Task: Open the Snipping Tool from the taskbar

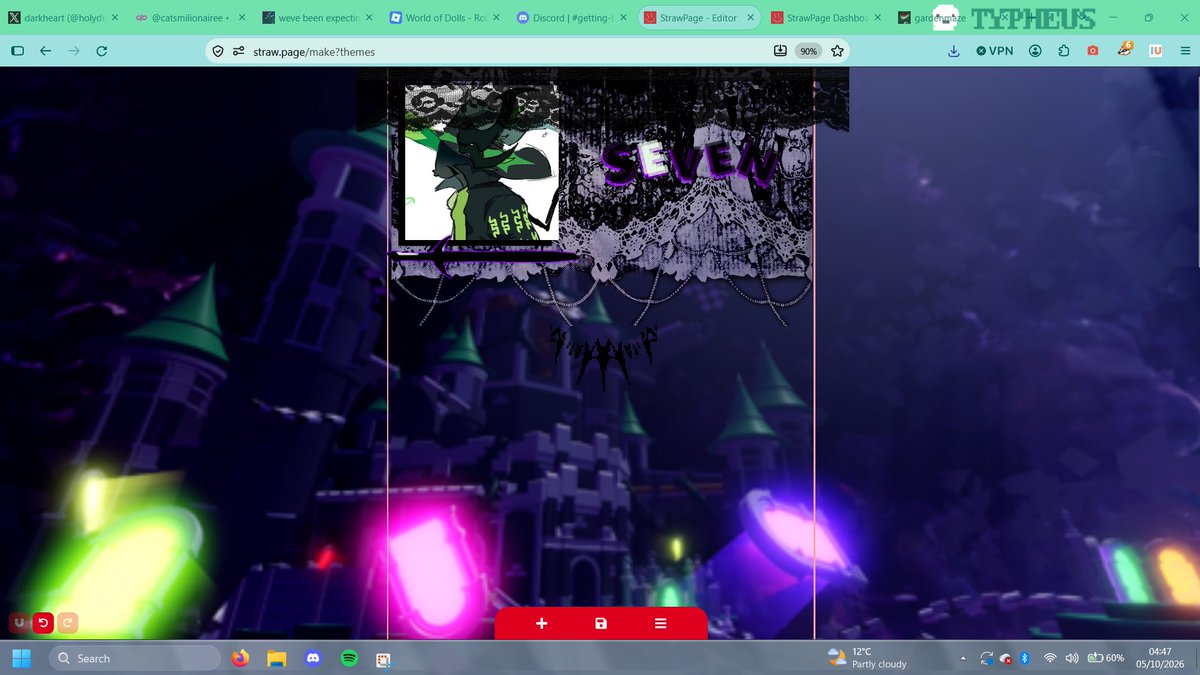Action: coord(383,659)
